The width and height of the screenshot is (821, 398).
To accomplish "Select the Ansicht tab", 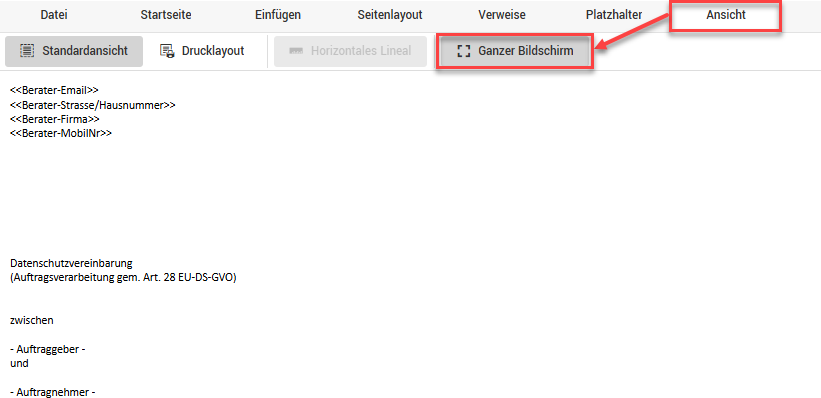I will 726,15.
